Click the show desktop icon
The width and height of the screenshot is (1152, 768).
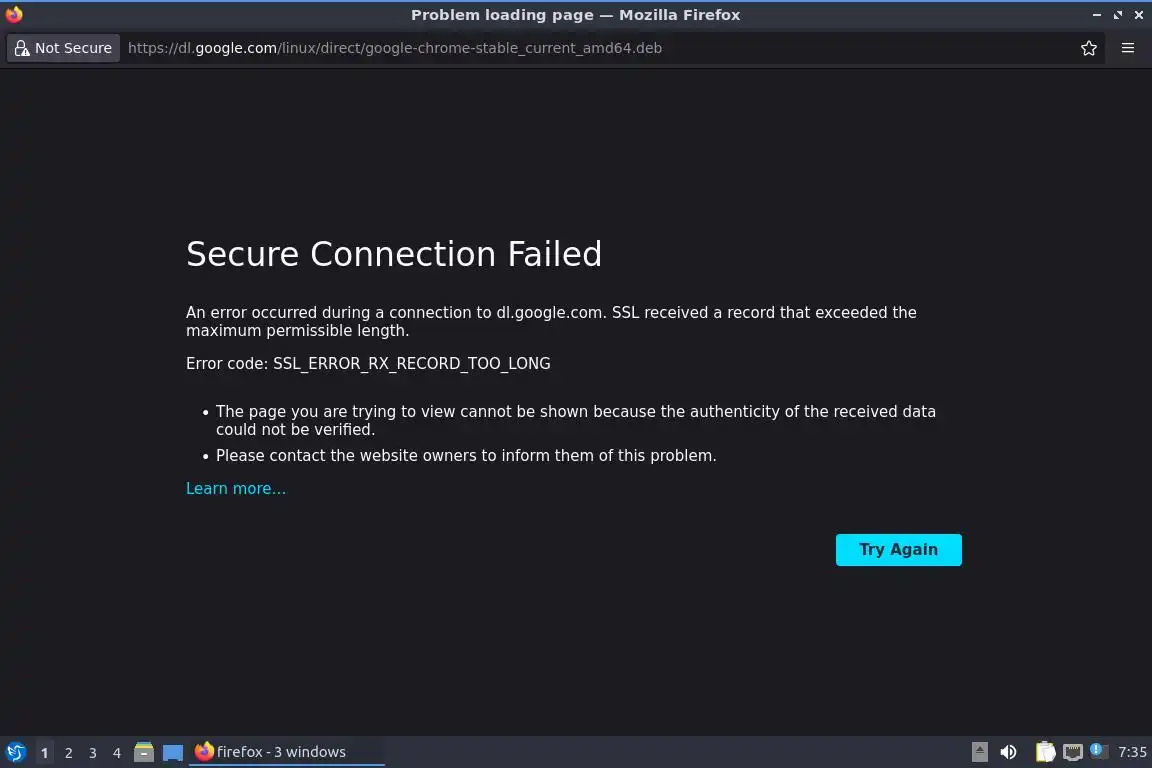tap(173, 753)
